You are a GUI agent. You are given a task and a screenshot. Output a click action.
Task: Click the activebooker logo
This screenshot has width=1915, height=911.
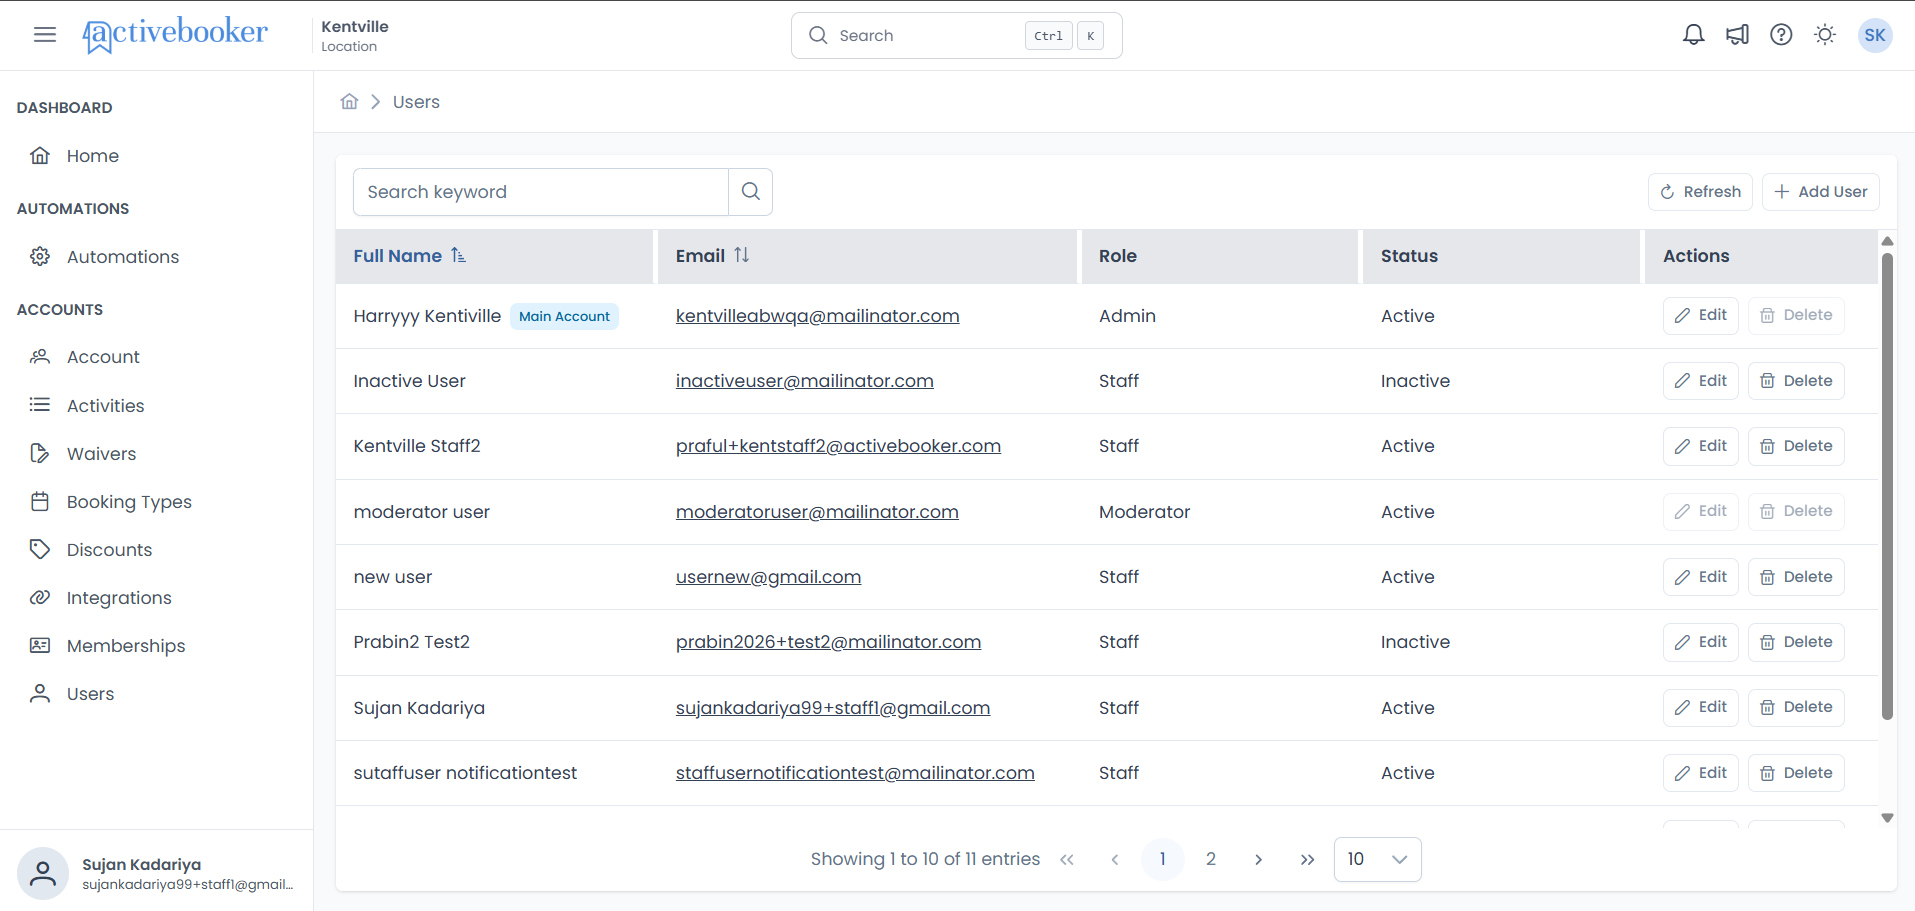pyautogui.click(x=175, y=35)
